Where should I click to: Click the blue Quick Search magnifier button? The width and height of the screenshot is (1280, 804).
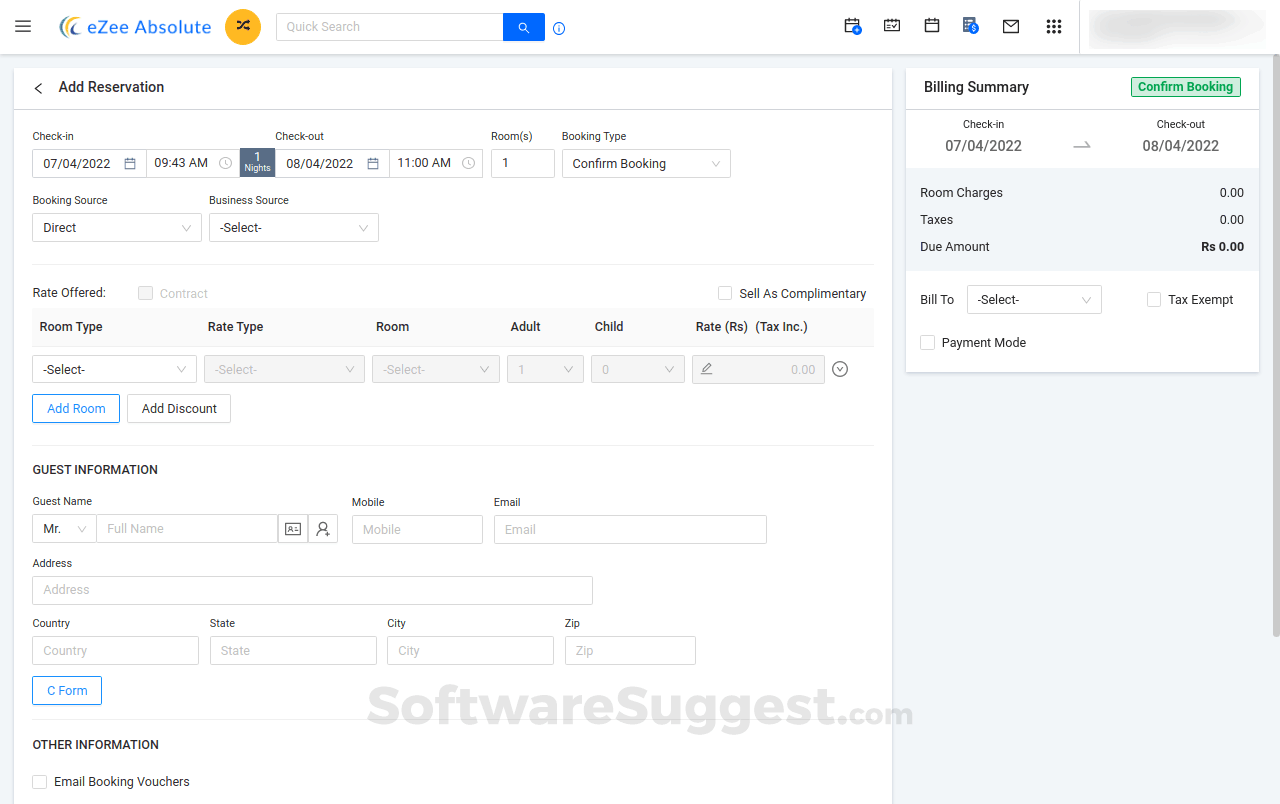523,27
